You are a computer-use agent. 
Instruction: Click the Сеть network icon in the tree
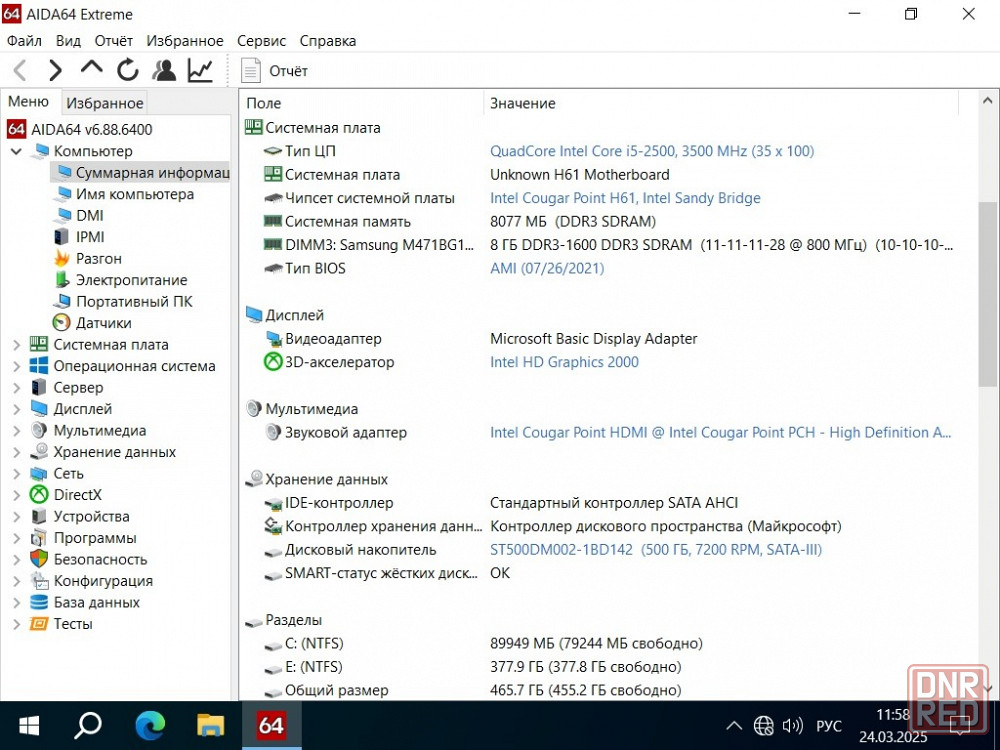coord(39,474)
